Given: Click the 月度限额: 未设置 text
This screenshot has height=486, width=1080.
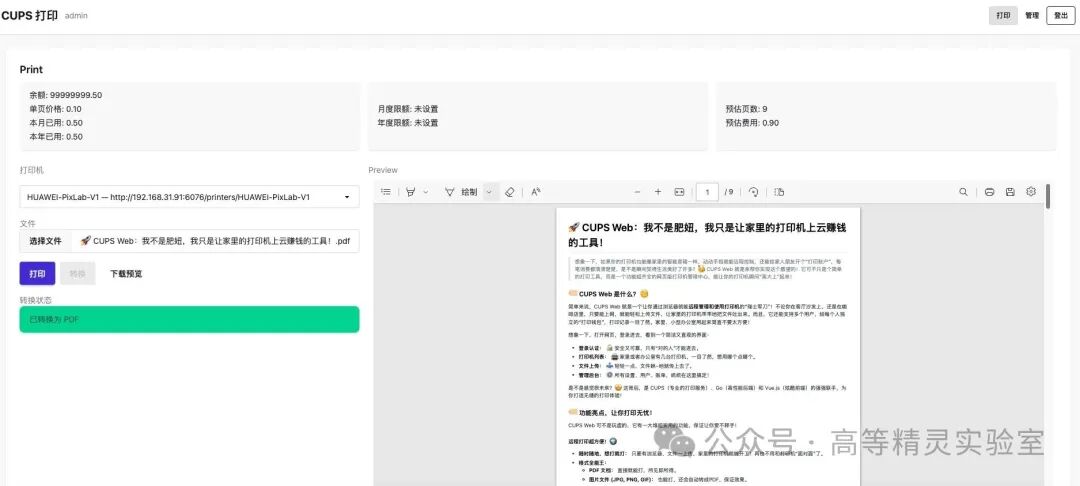Looking at the screenshot, I should 408,109.
